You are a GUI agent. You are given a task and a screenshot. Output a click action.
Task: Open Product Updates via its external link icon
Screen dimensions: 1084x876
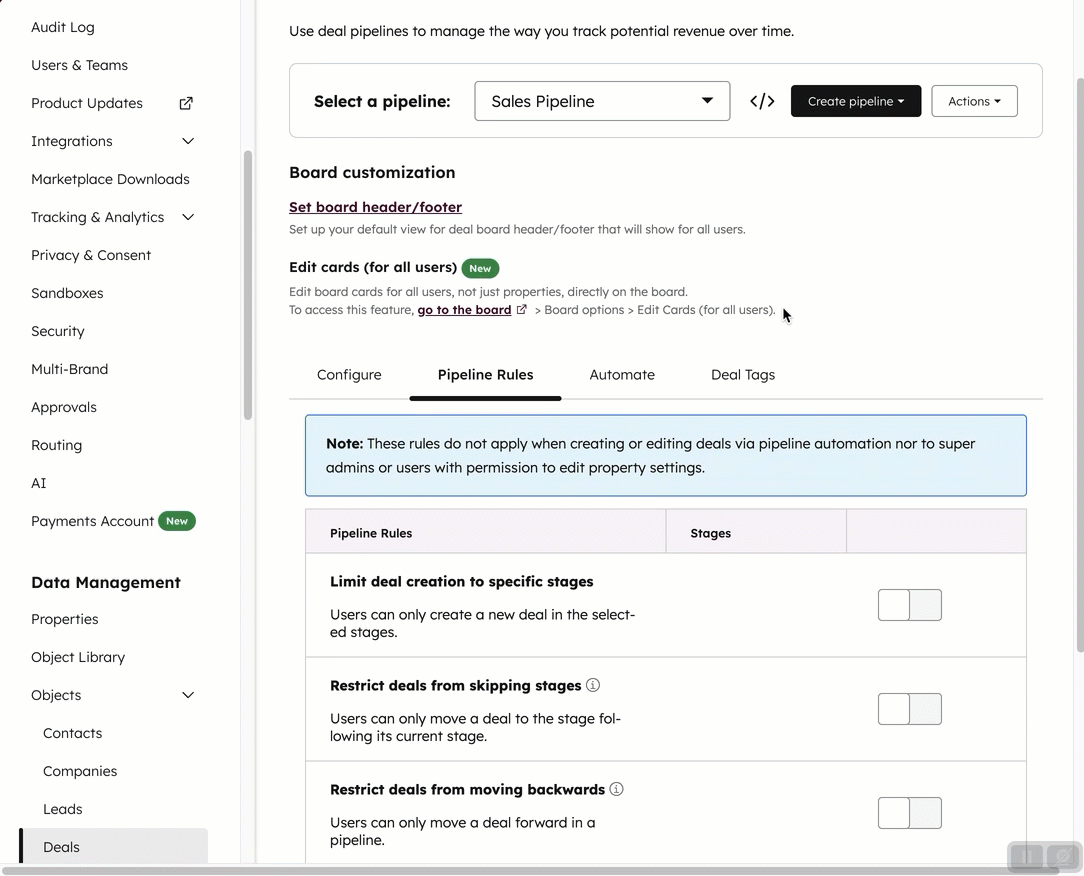pyautogui.click(x=185, y=102)
